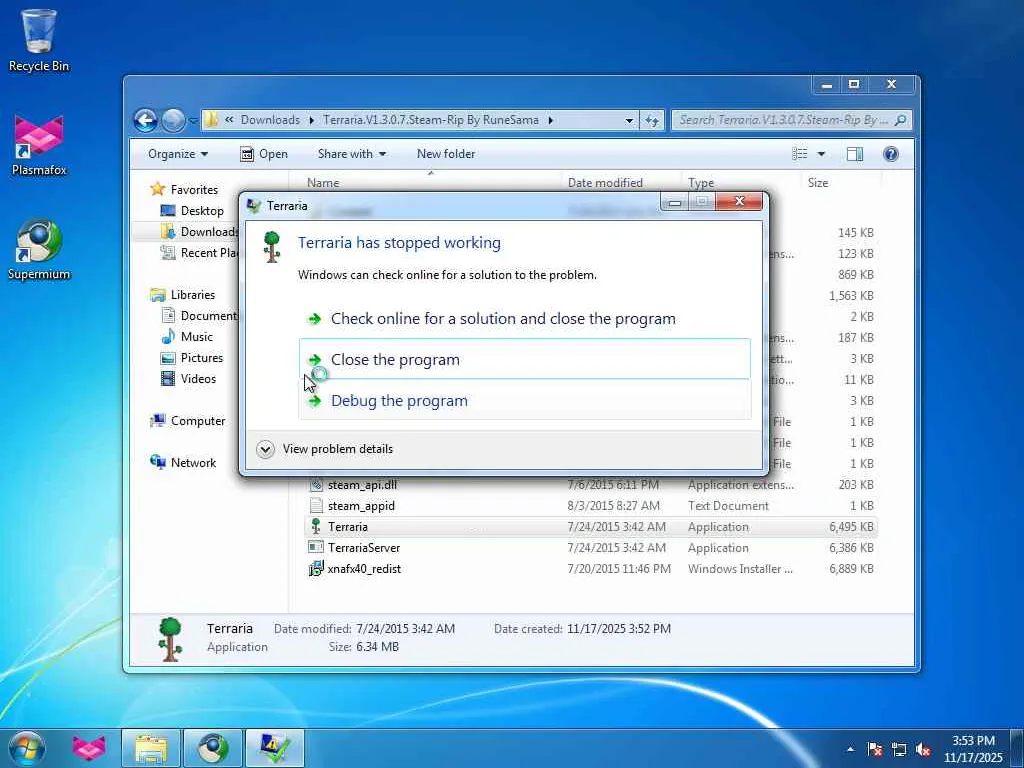Choose Debug the program option
The width and height of the screenshot is (1024, 768).
pos(525,400)
